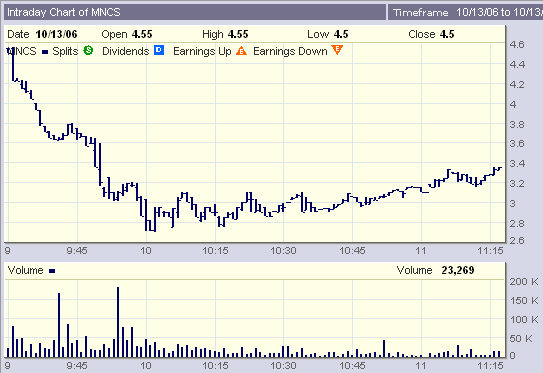
Task: Click the 11:15 label under volume chart
Action: click(490, 366)
